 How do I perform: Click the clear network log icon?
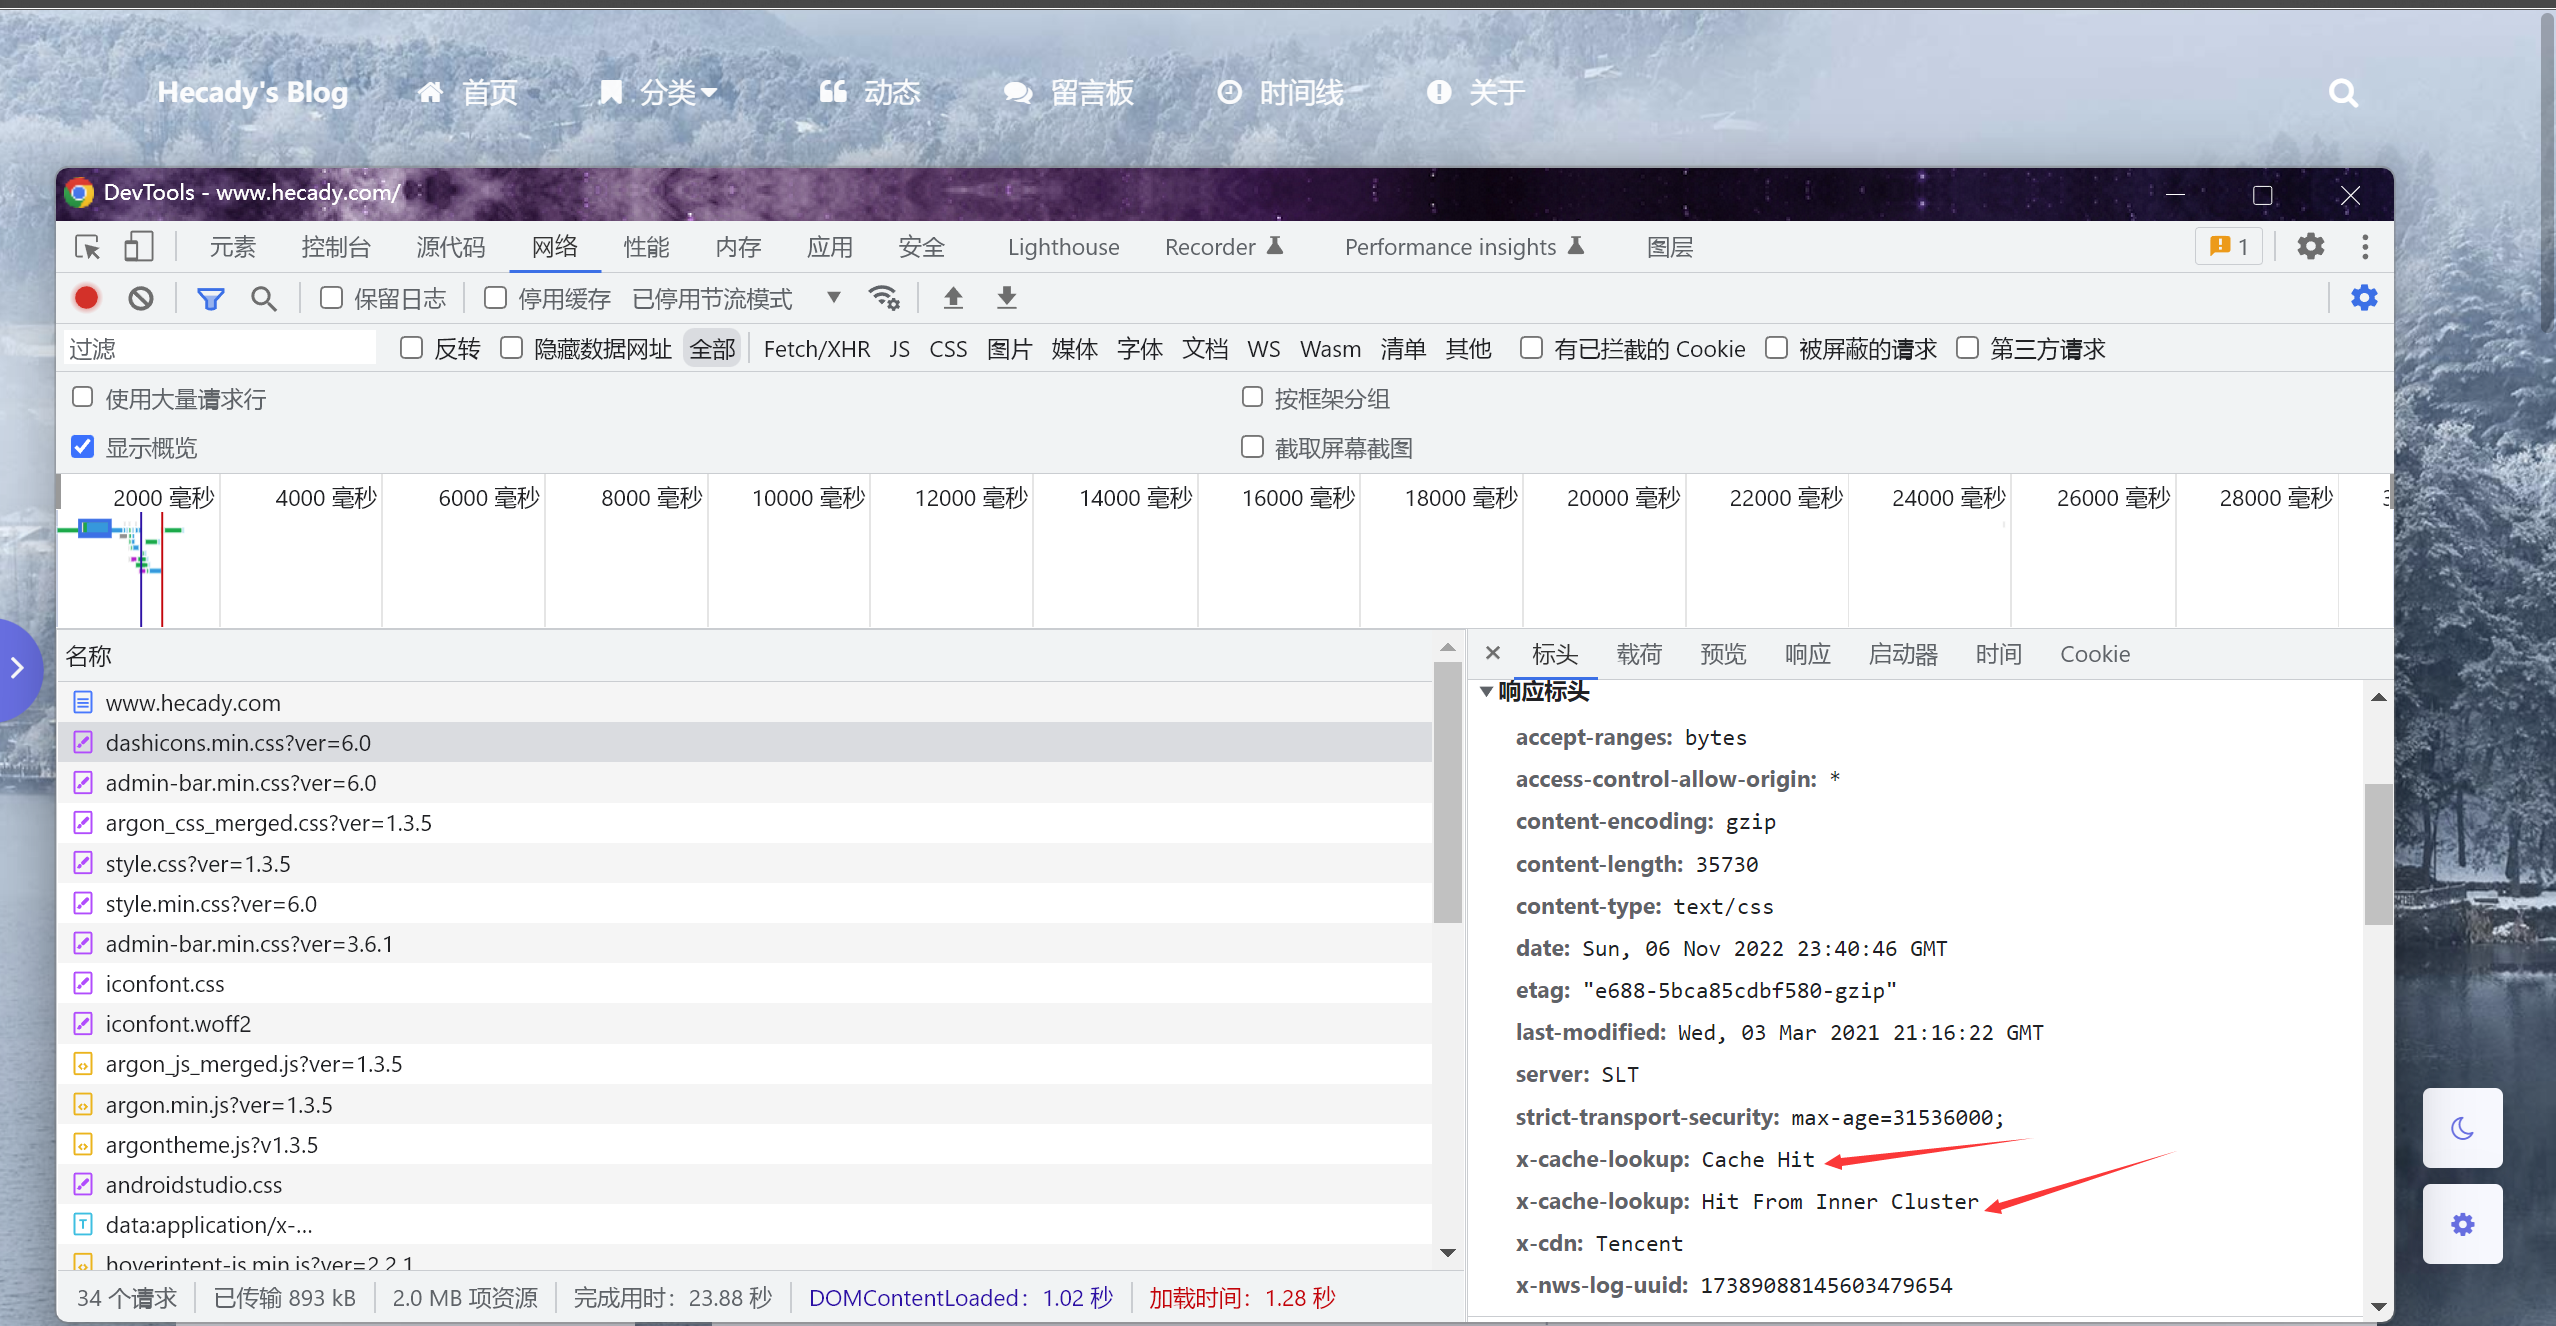pyautogui.click(x=141, y=298)
